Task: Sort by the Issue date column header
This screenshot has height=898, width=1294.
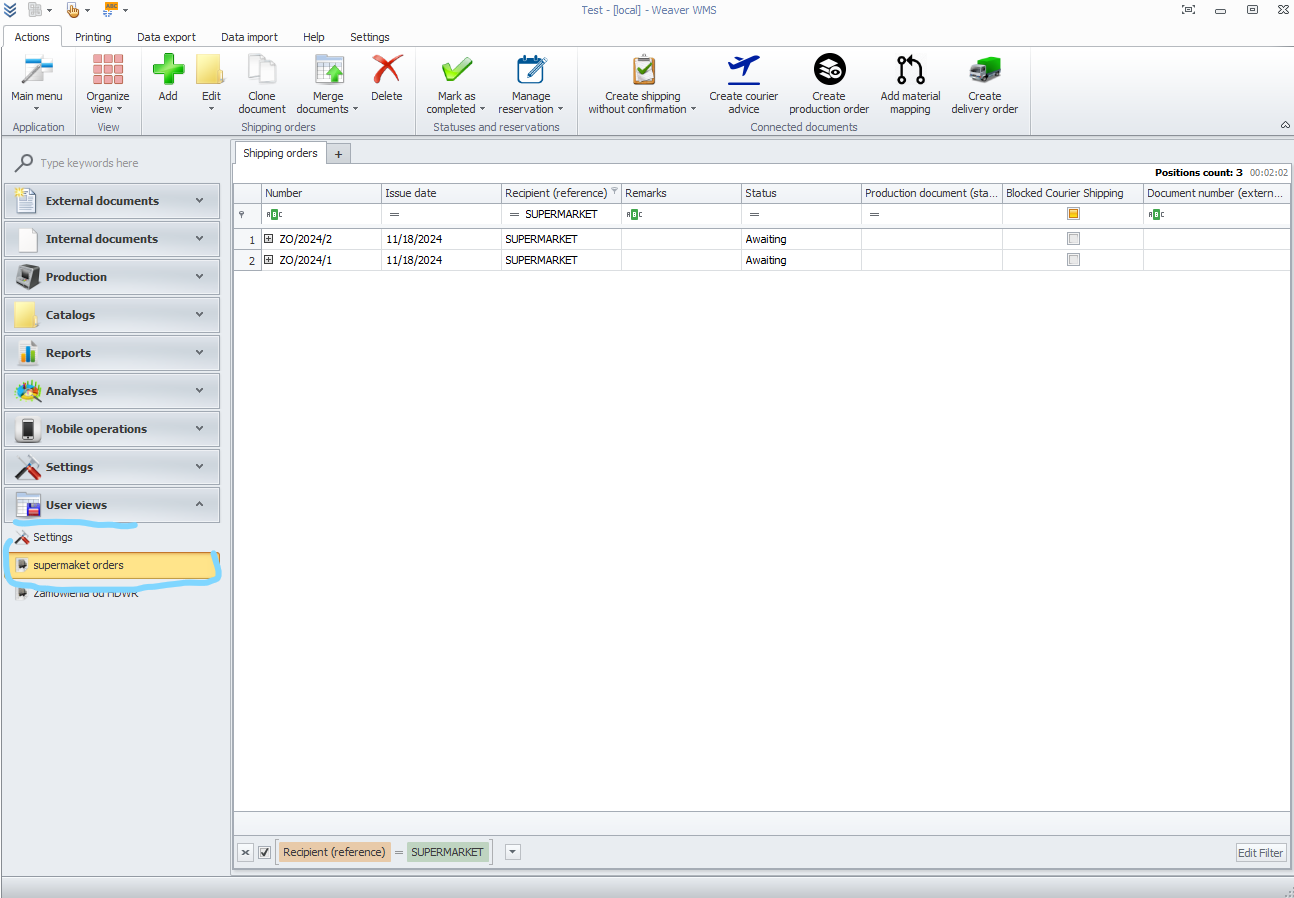Action: tap(441, 193)
